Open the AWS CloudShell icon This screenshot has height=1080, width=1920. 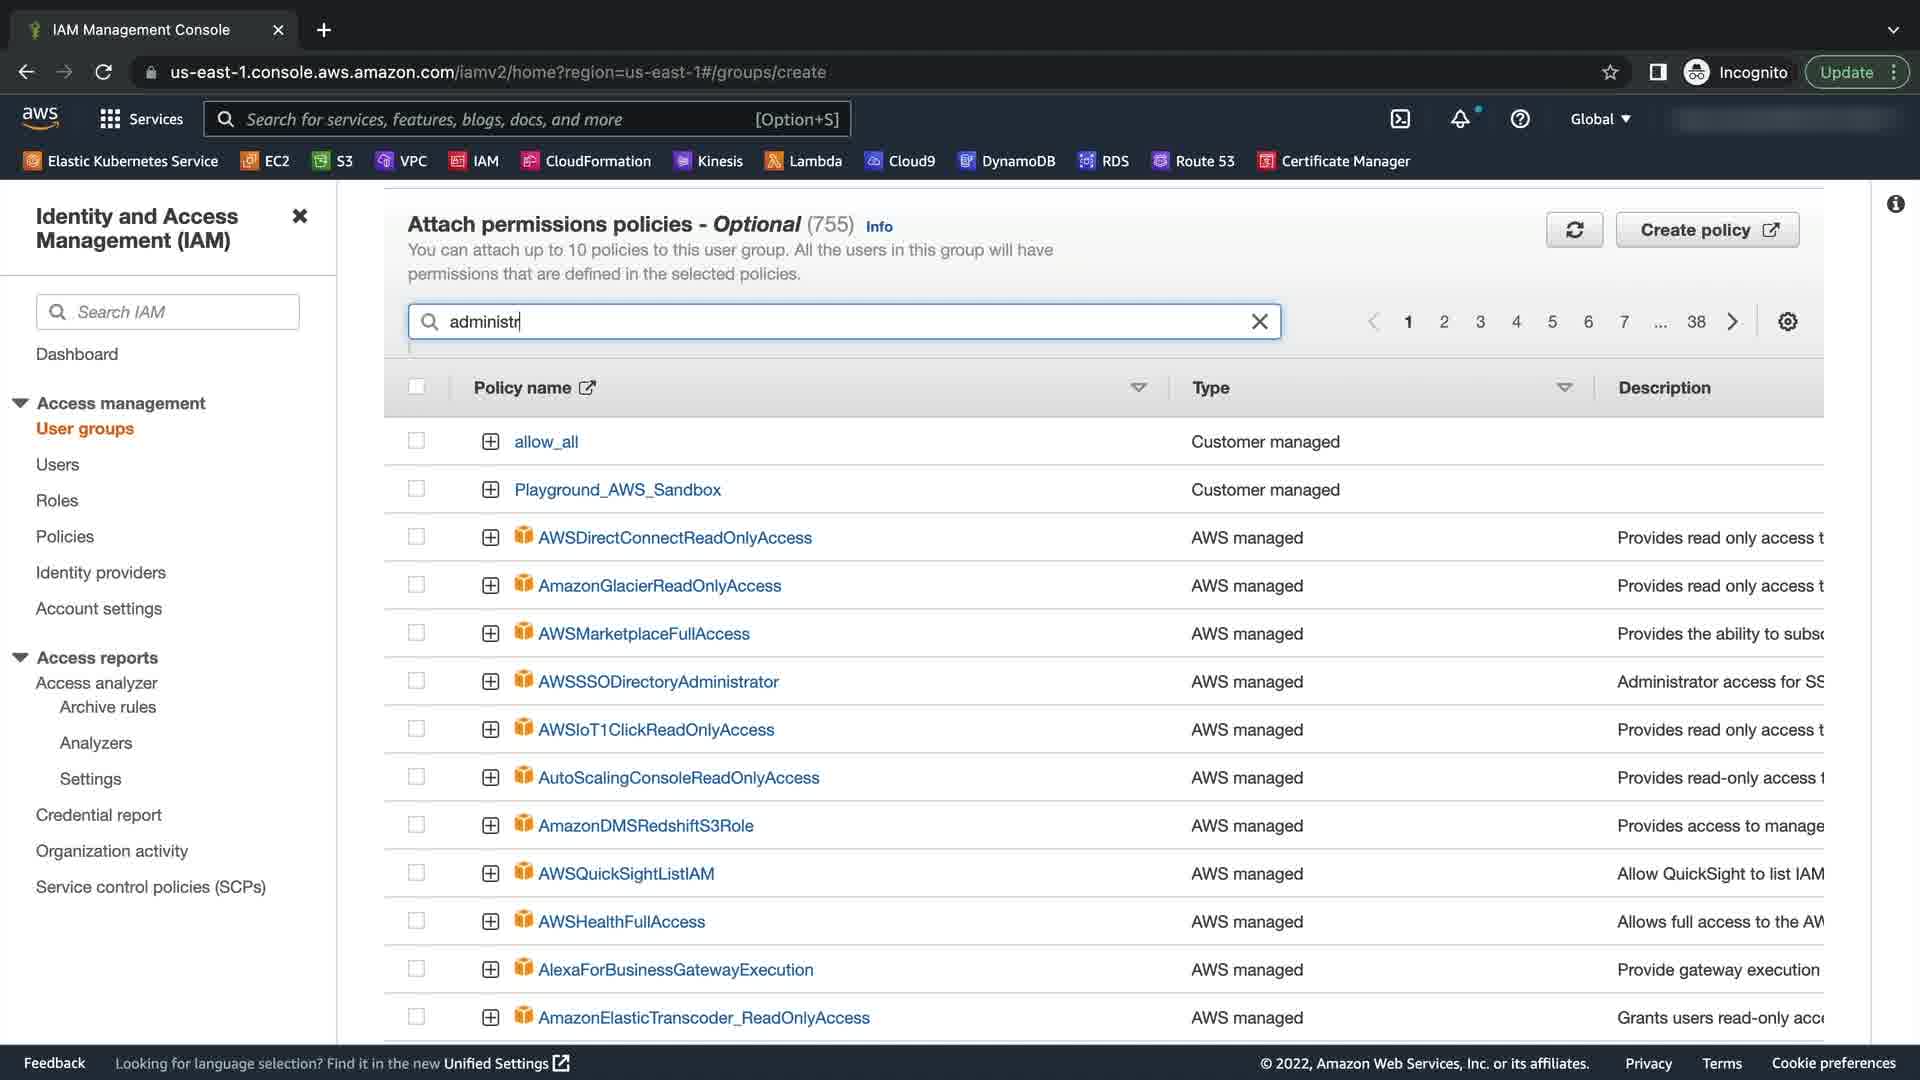pos(1400,119)
